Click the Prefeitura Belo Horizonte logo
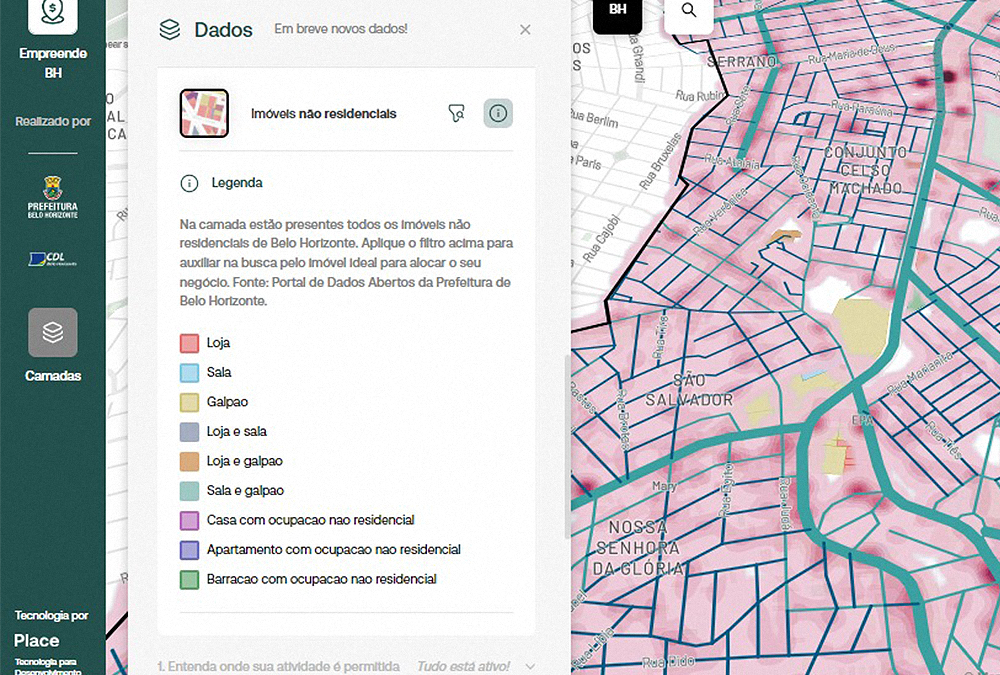The width and height of the screenshot is (1000, 675). tap(53, 198)
